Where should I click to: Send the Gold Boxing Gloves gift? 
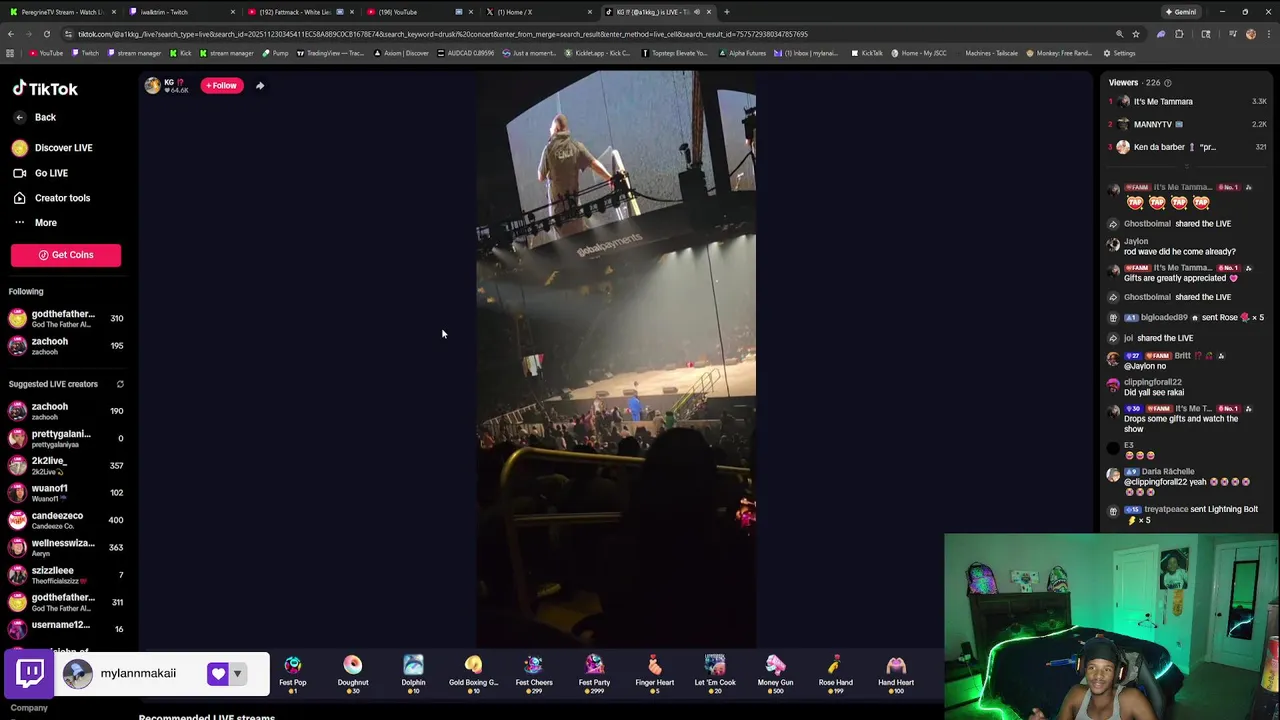pyautogui.click(x=473, y=674)
